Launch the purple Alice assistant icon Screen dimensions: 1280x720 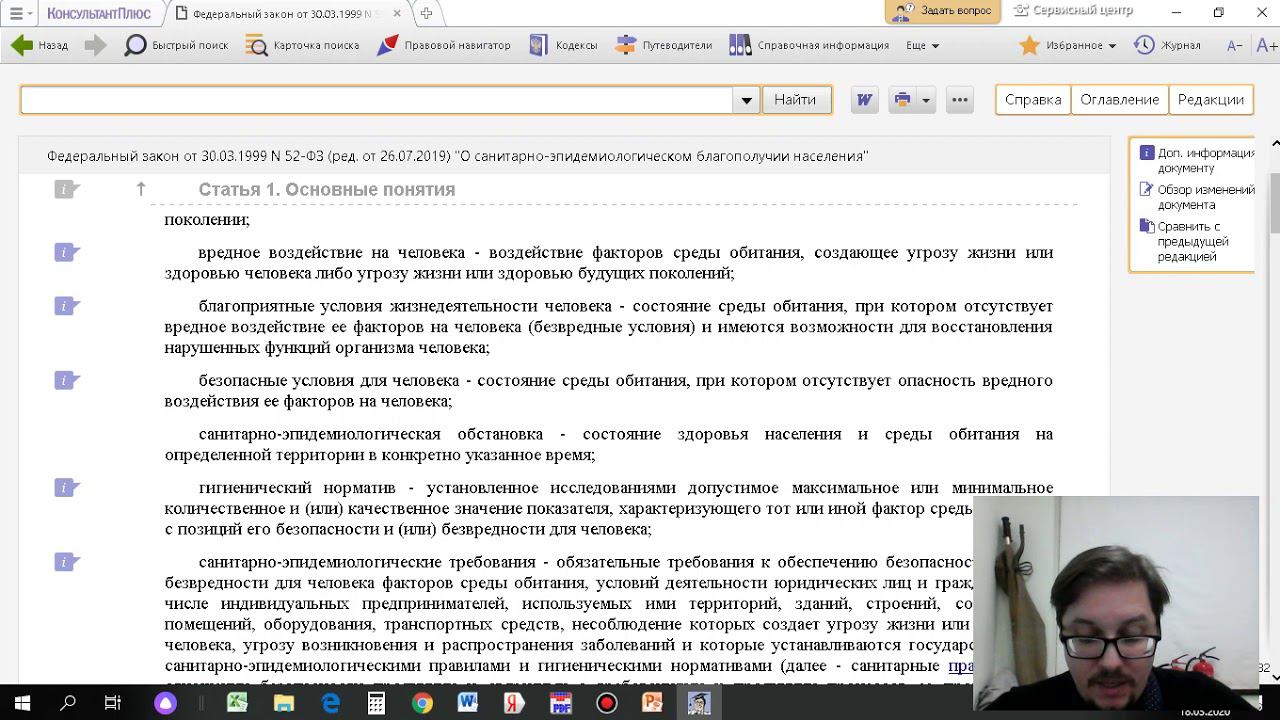165,703
